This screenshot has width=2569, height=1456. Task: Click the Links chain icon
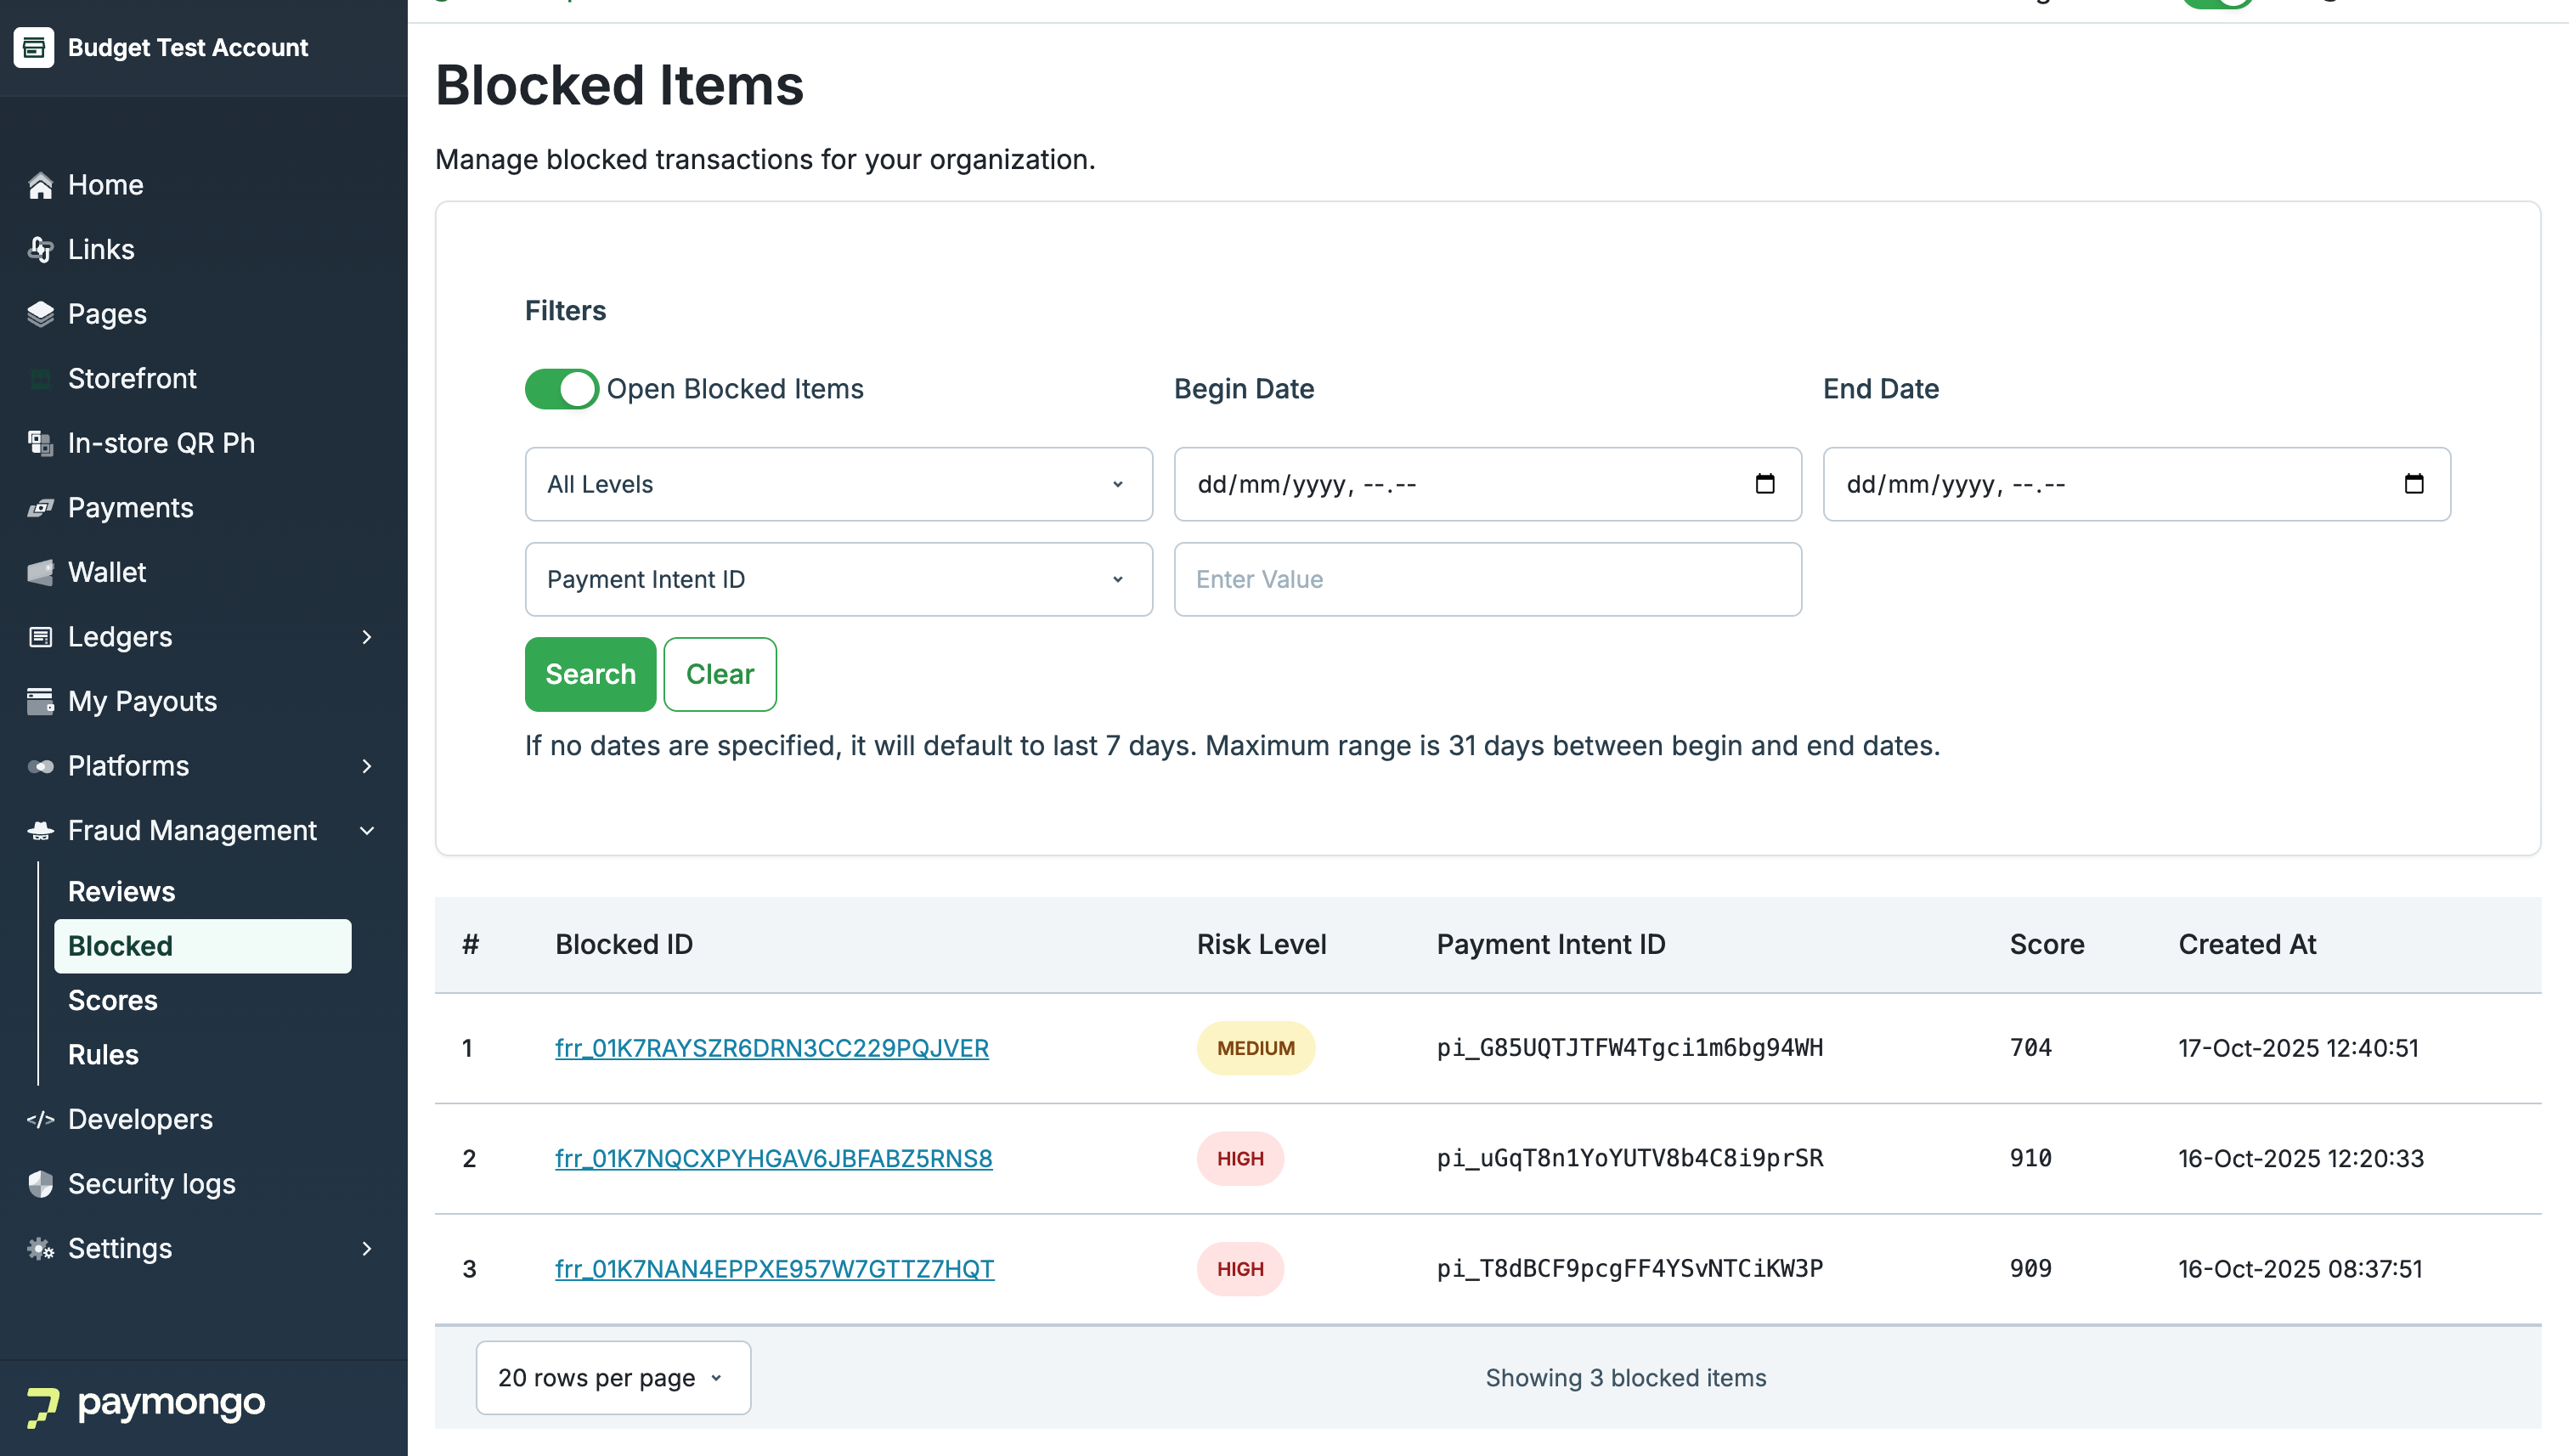[40, 249]
